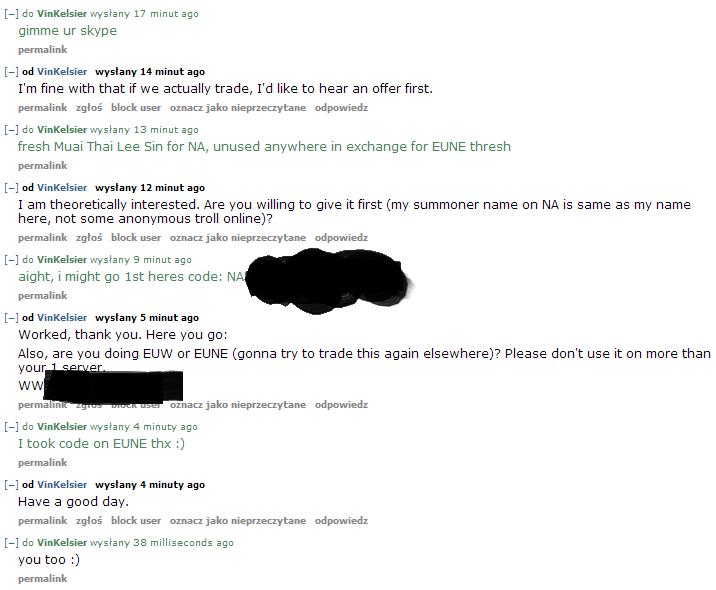Open permalink under Muai Thai Lee Sin message
Image resolution: width=716 pixels, height=590 pixels.
tap(42, 166)
